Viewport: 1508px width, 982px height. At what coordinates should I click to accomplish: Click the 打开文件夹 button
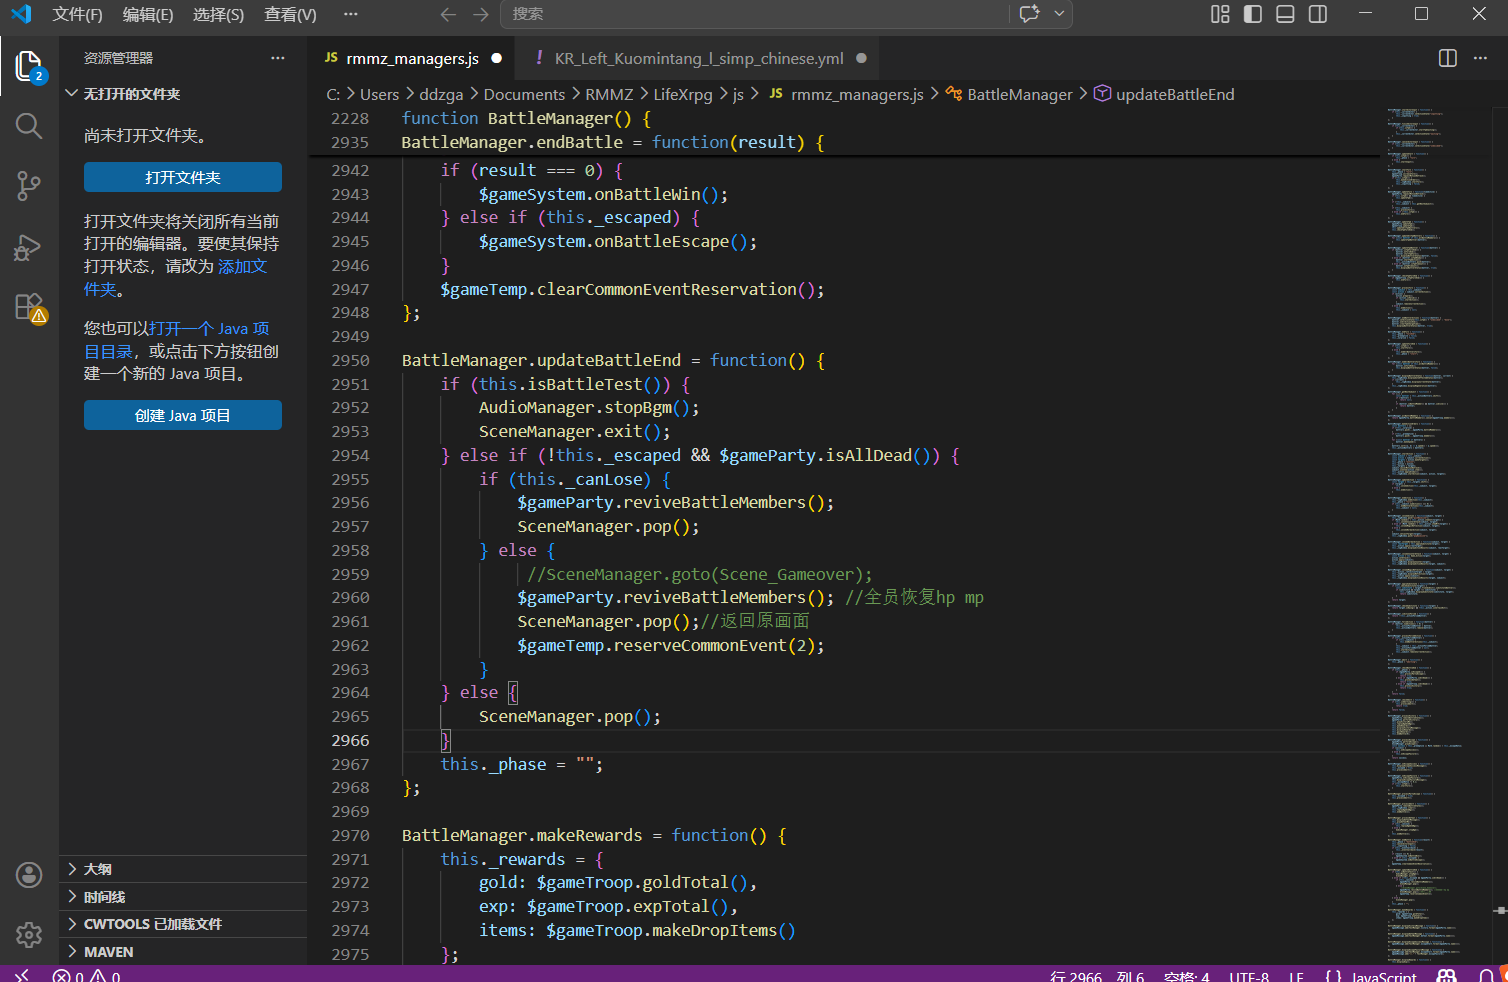pyautogui.click(x=183, y=177)
